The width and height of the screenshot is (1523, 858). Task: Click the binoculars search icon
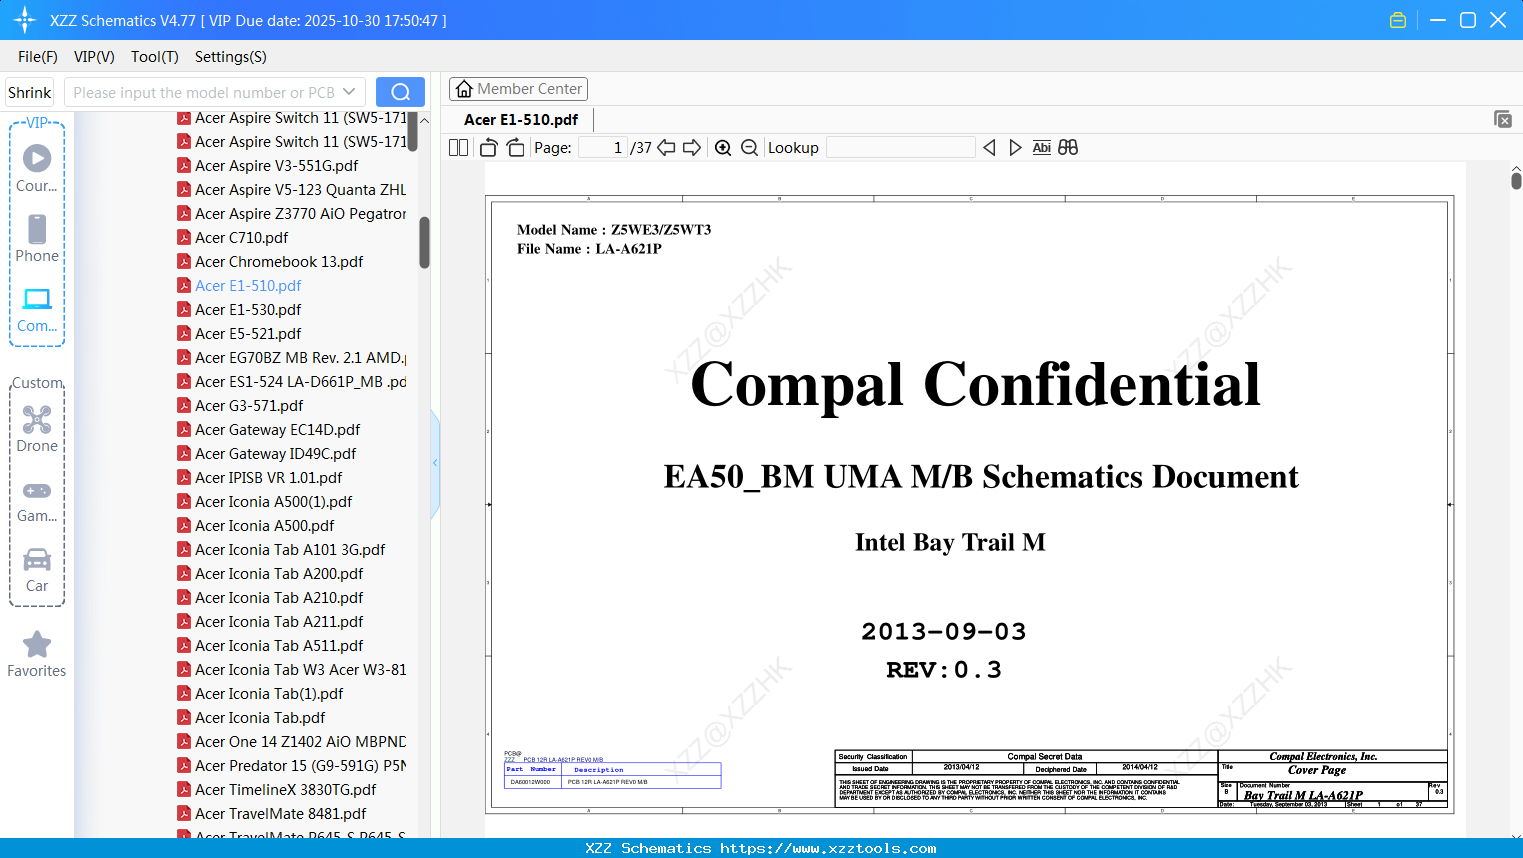coord(1068,148)
